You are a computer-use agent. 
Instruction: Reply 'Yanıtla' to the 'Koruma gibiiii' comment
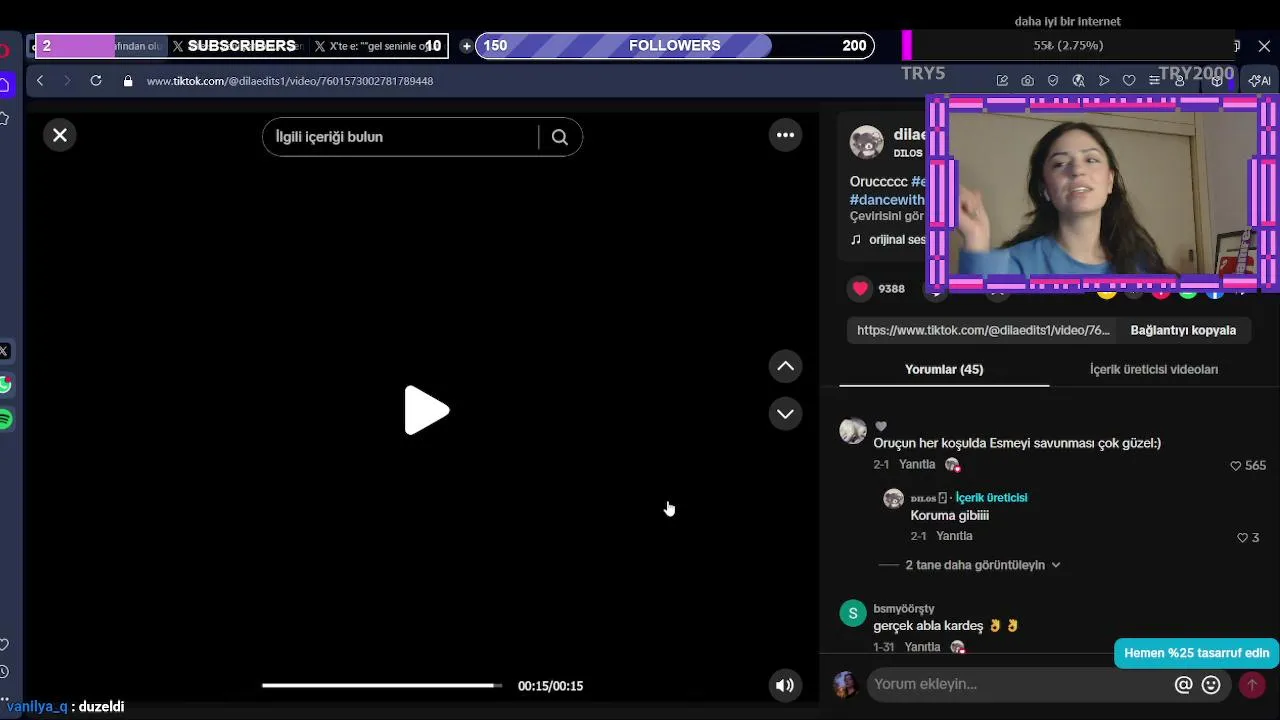tap(954, 536)
